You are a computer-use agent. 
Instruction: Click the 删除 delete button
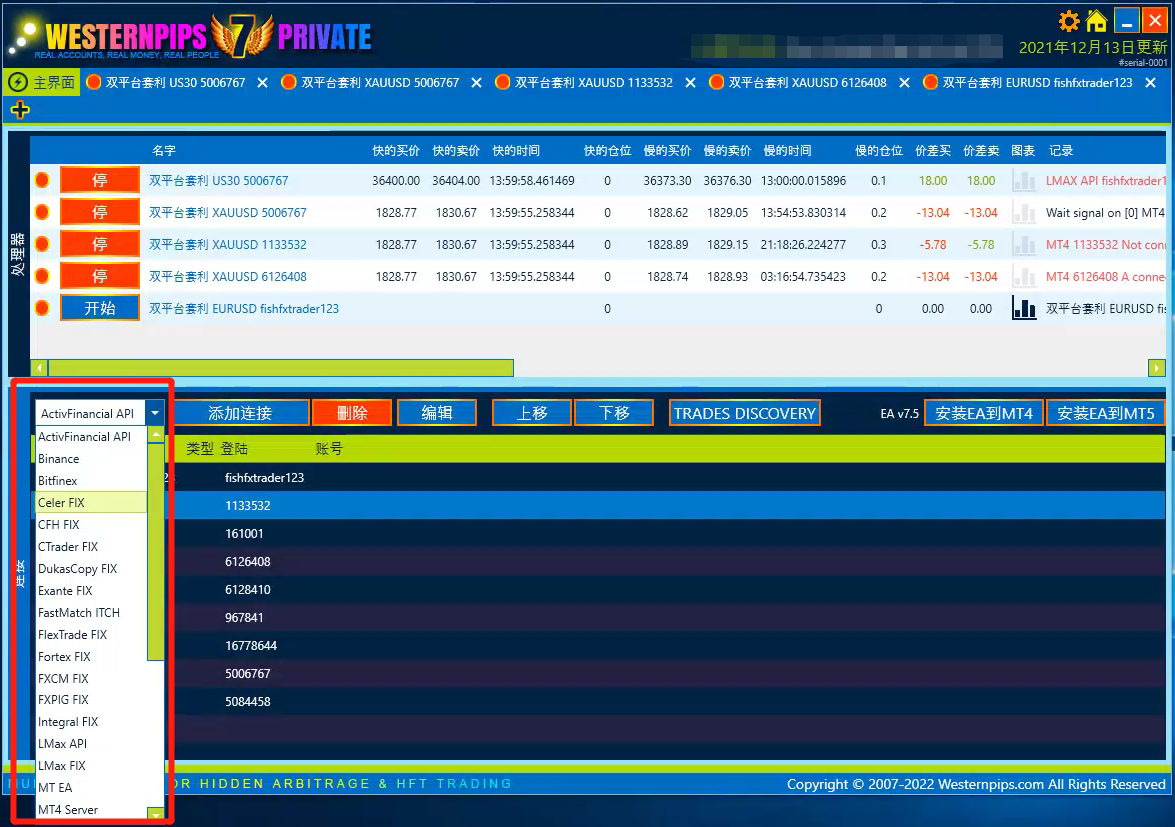352,413
